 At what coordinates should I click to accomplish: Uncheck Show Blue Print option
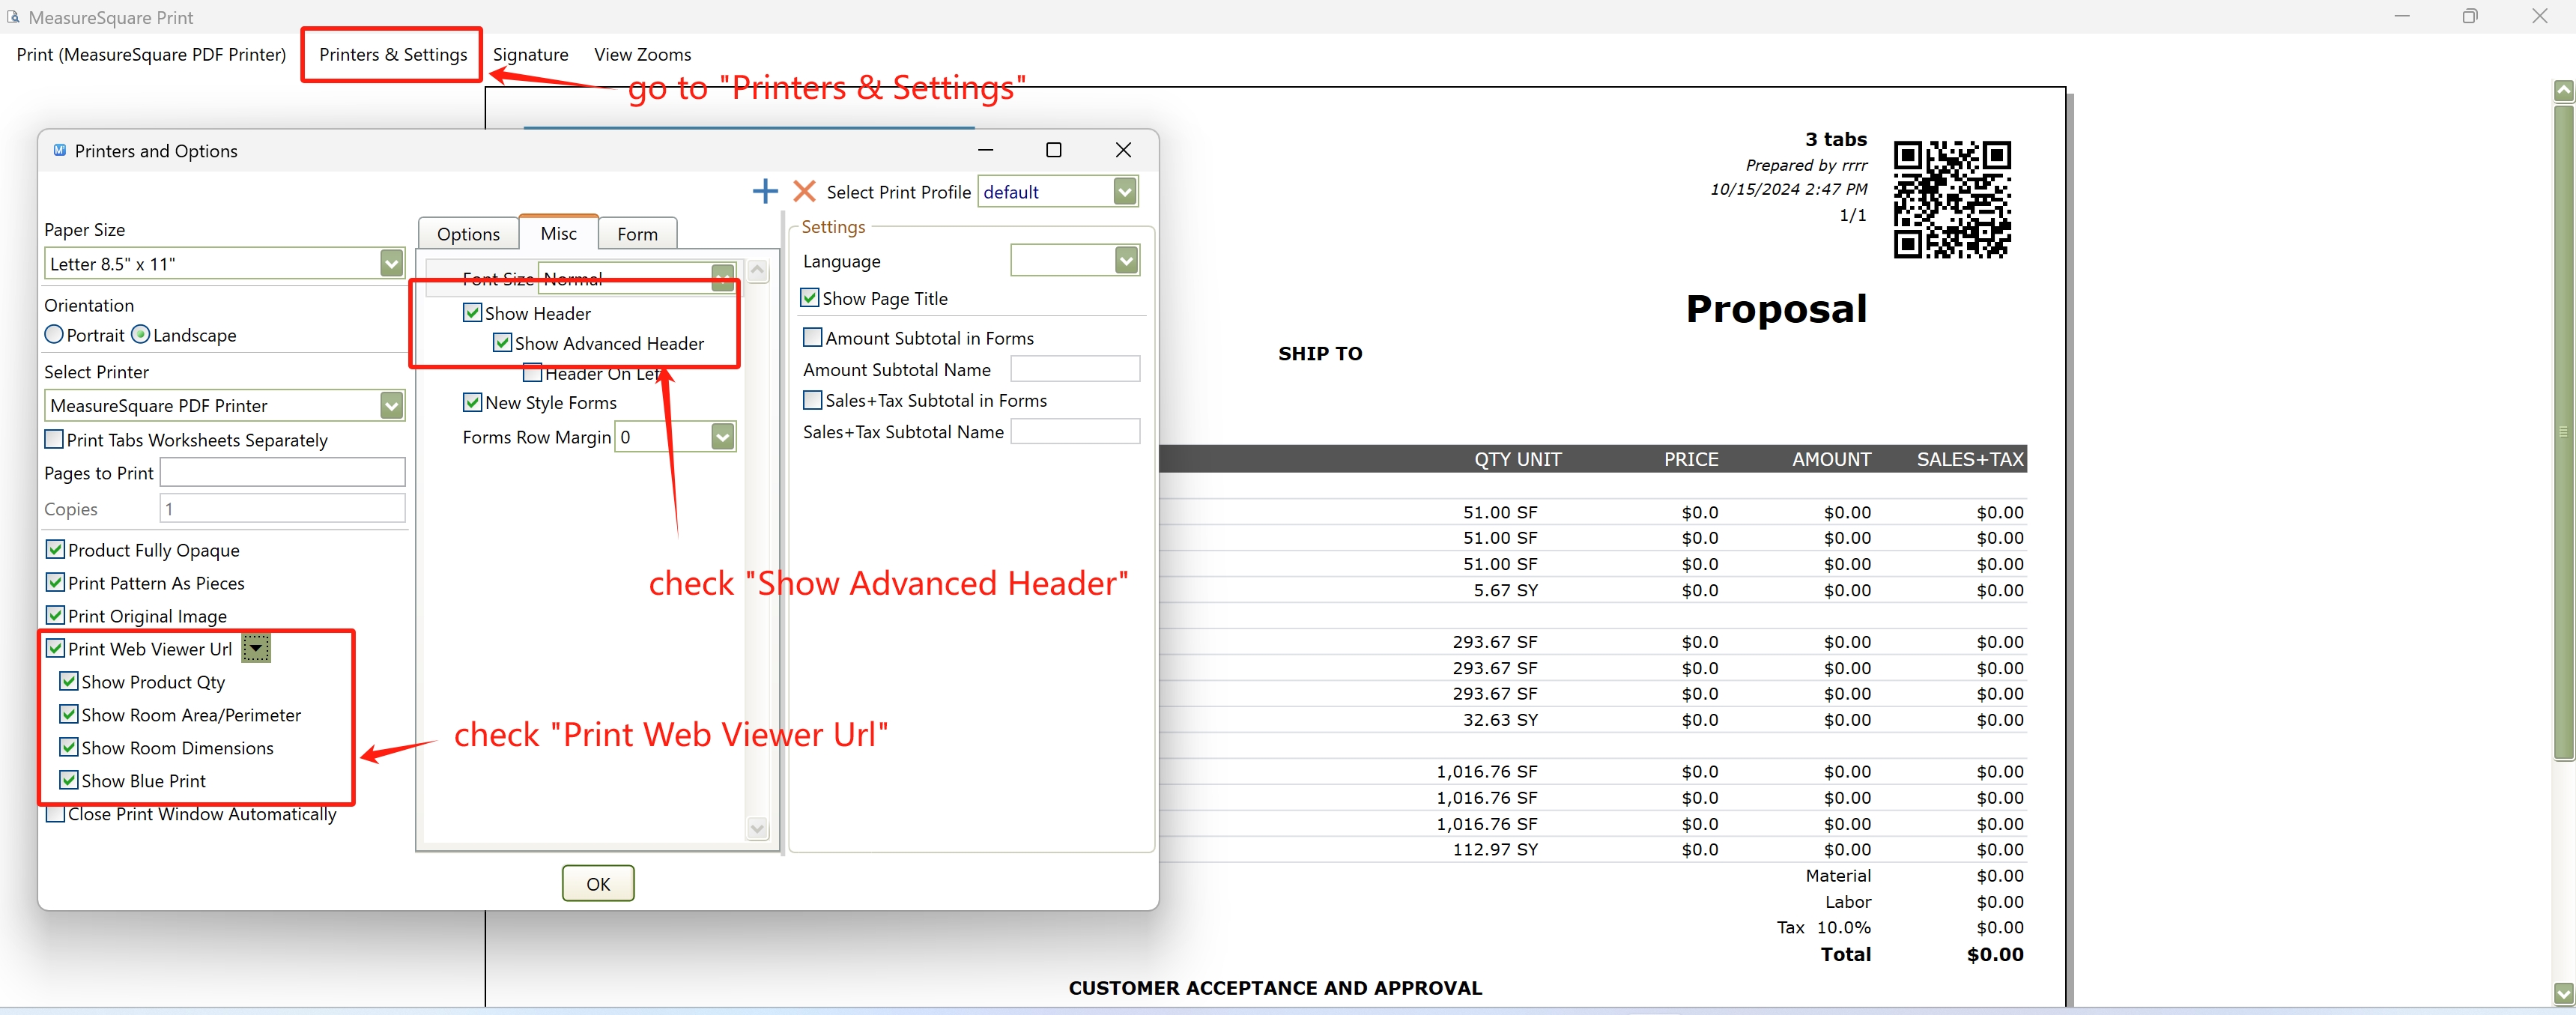[x=69, y=781]
